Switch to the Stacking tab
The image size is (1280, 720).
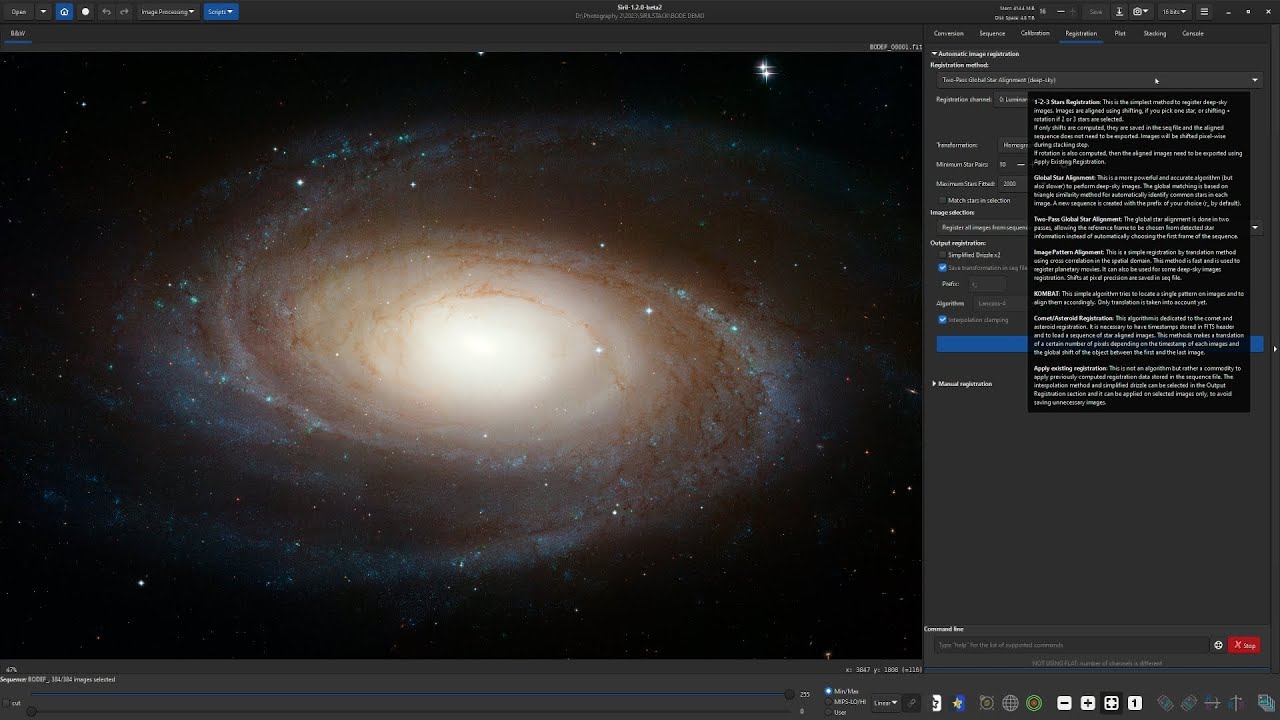click(1155, 33)
